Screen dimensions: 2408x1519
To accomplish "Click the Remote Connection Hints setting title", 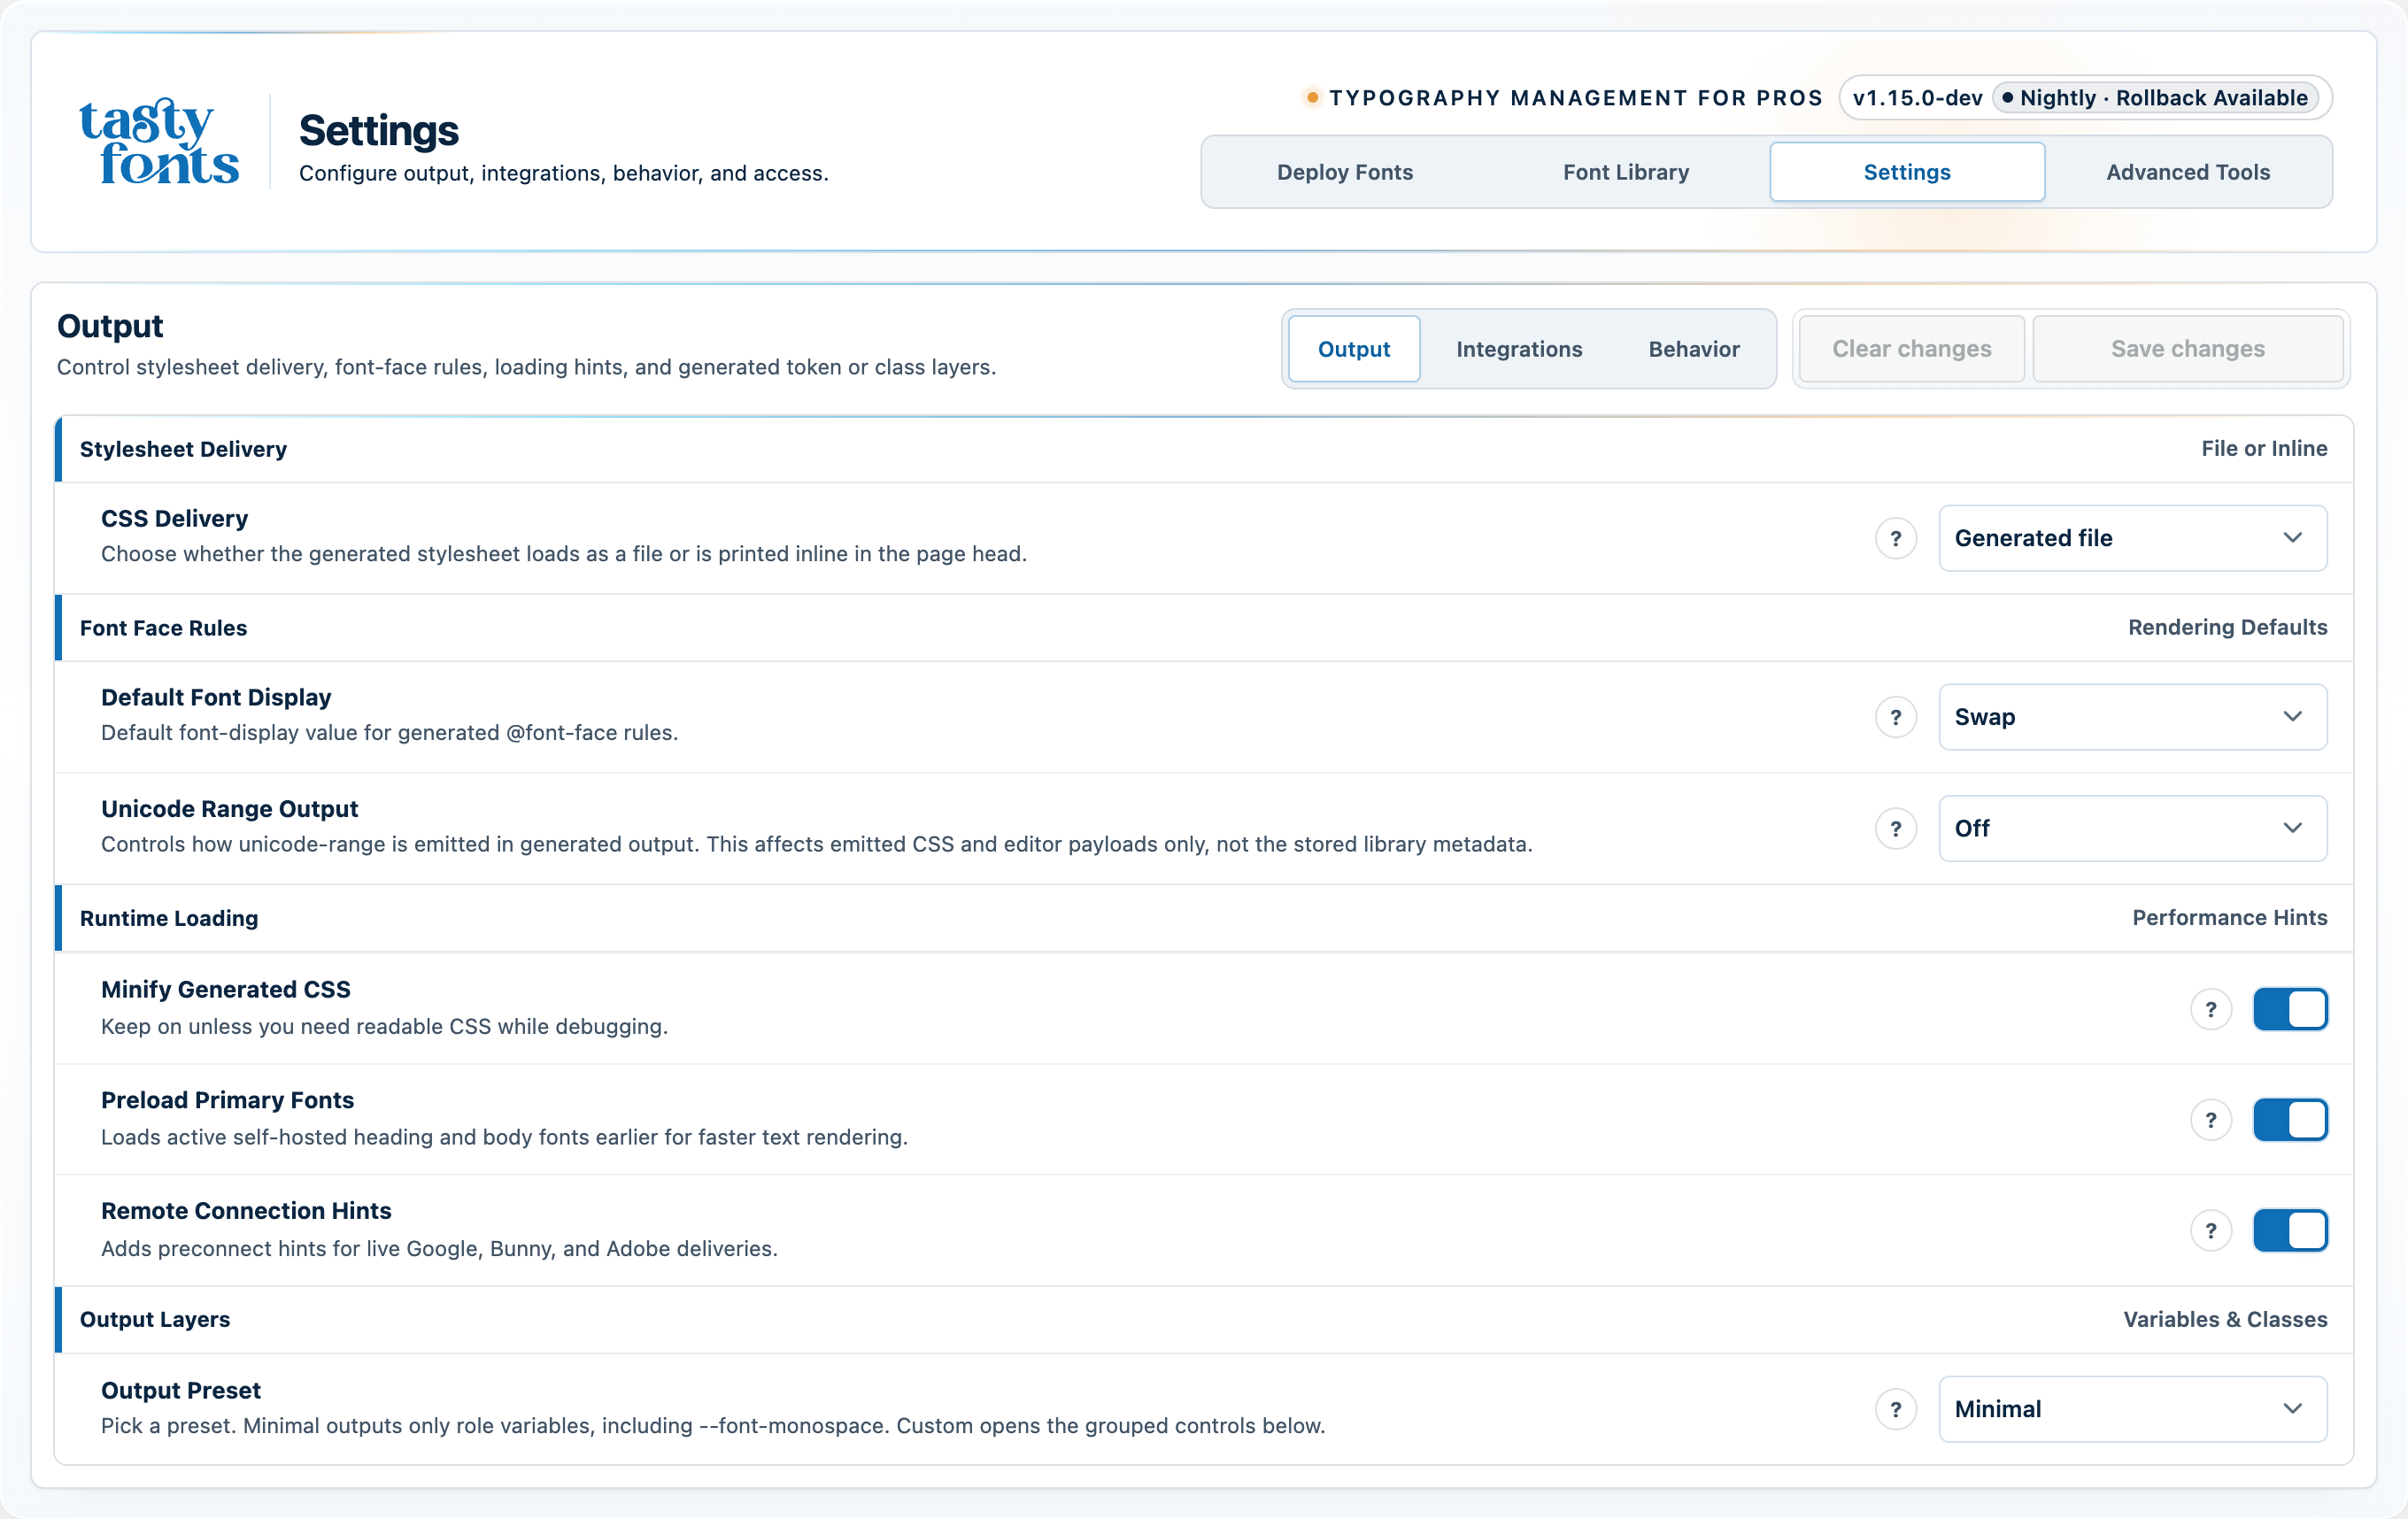I will coord(246,1210).
